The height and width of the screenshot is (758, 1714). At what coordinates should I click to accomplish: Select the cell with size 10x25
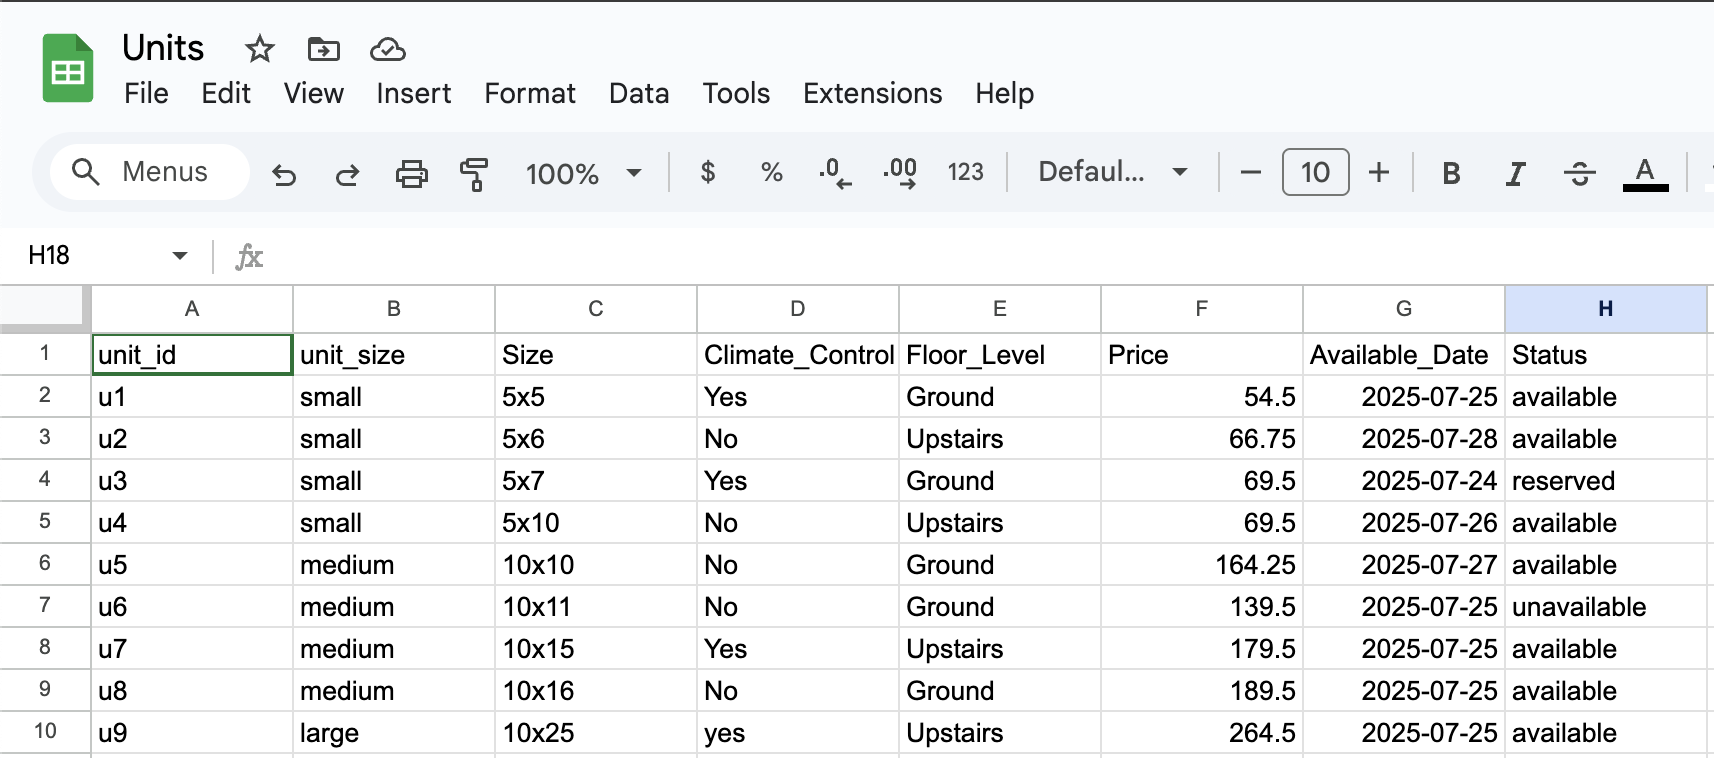coord(596,732)
